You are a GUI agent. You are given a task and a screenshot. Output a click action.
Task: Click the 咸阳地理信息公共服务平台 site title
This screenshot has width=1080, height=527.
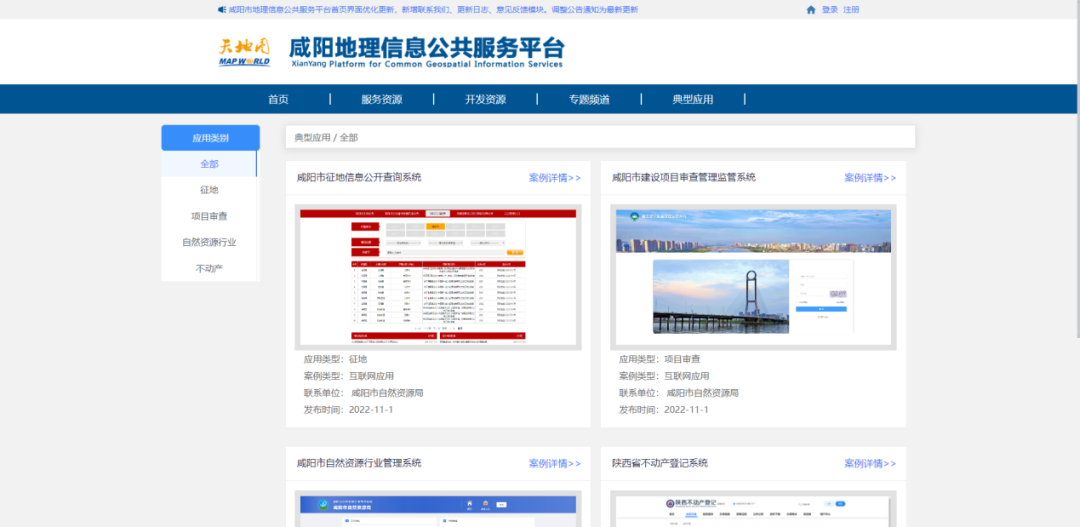coord(426,52)
